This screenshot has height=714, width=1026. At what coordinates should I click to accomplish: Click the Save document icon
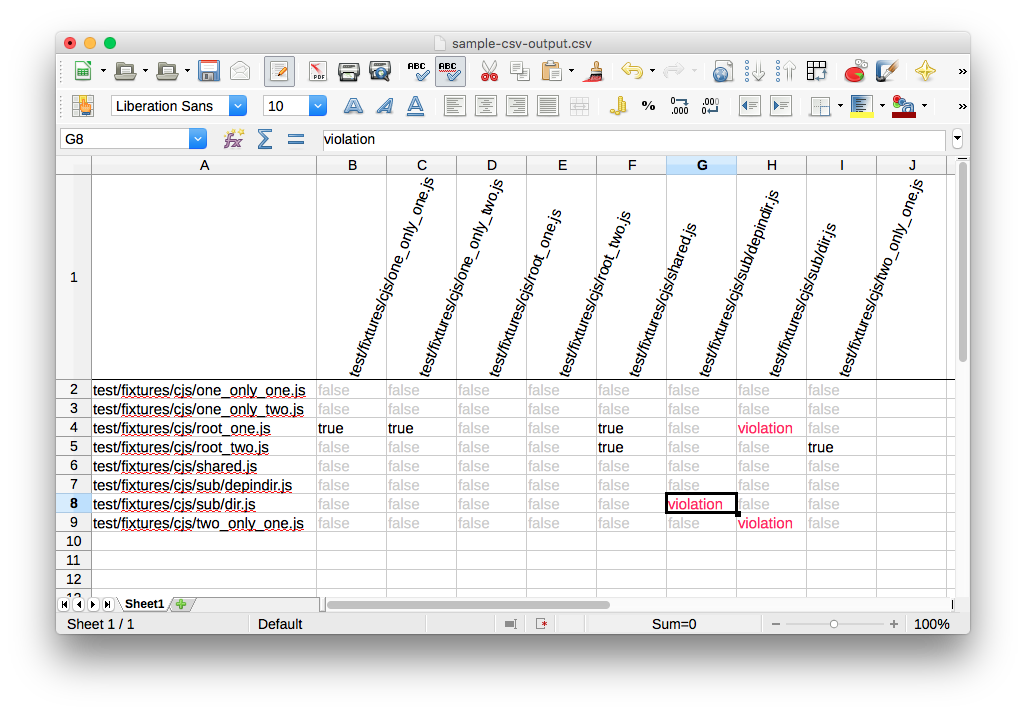tap(209, 71)
